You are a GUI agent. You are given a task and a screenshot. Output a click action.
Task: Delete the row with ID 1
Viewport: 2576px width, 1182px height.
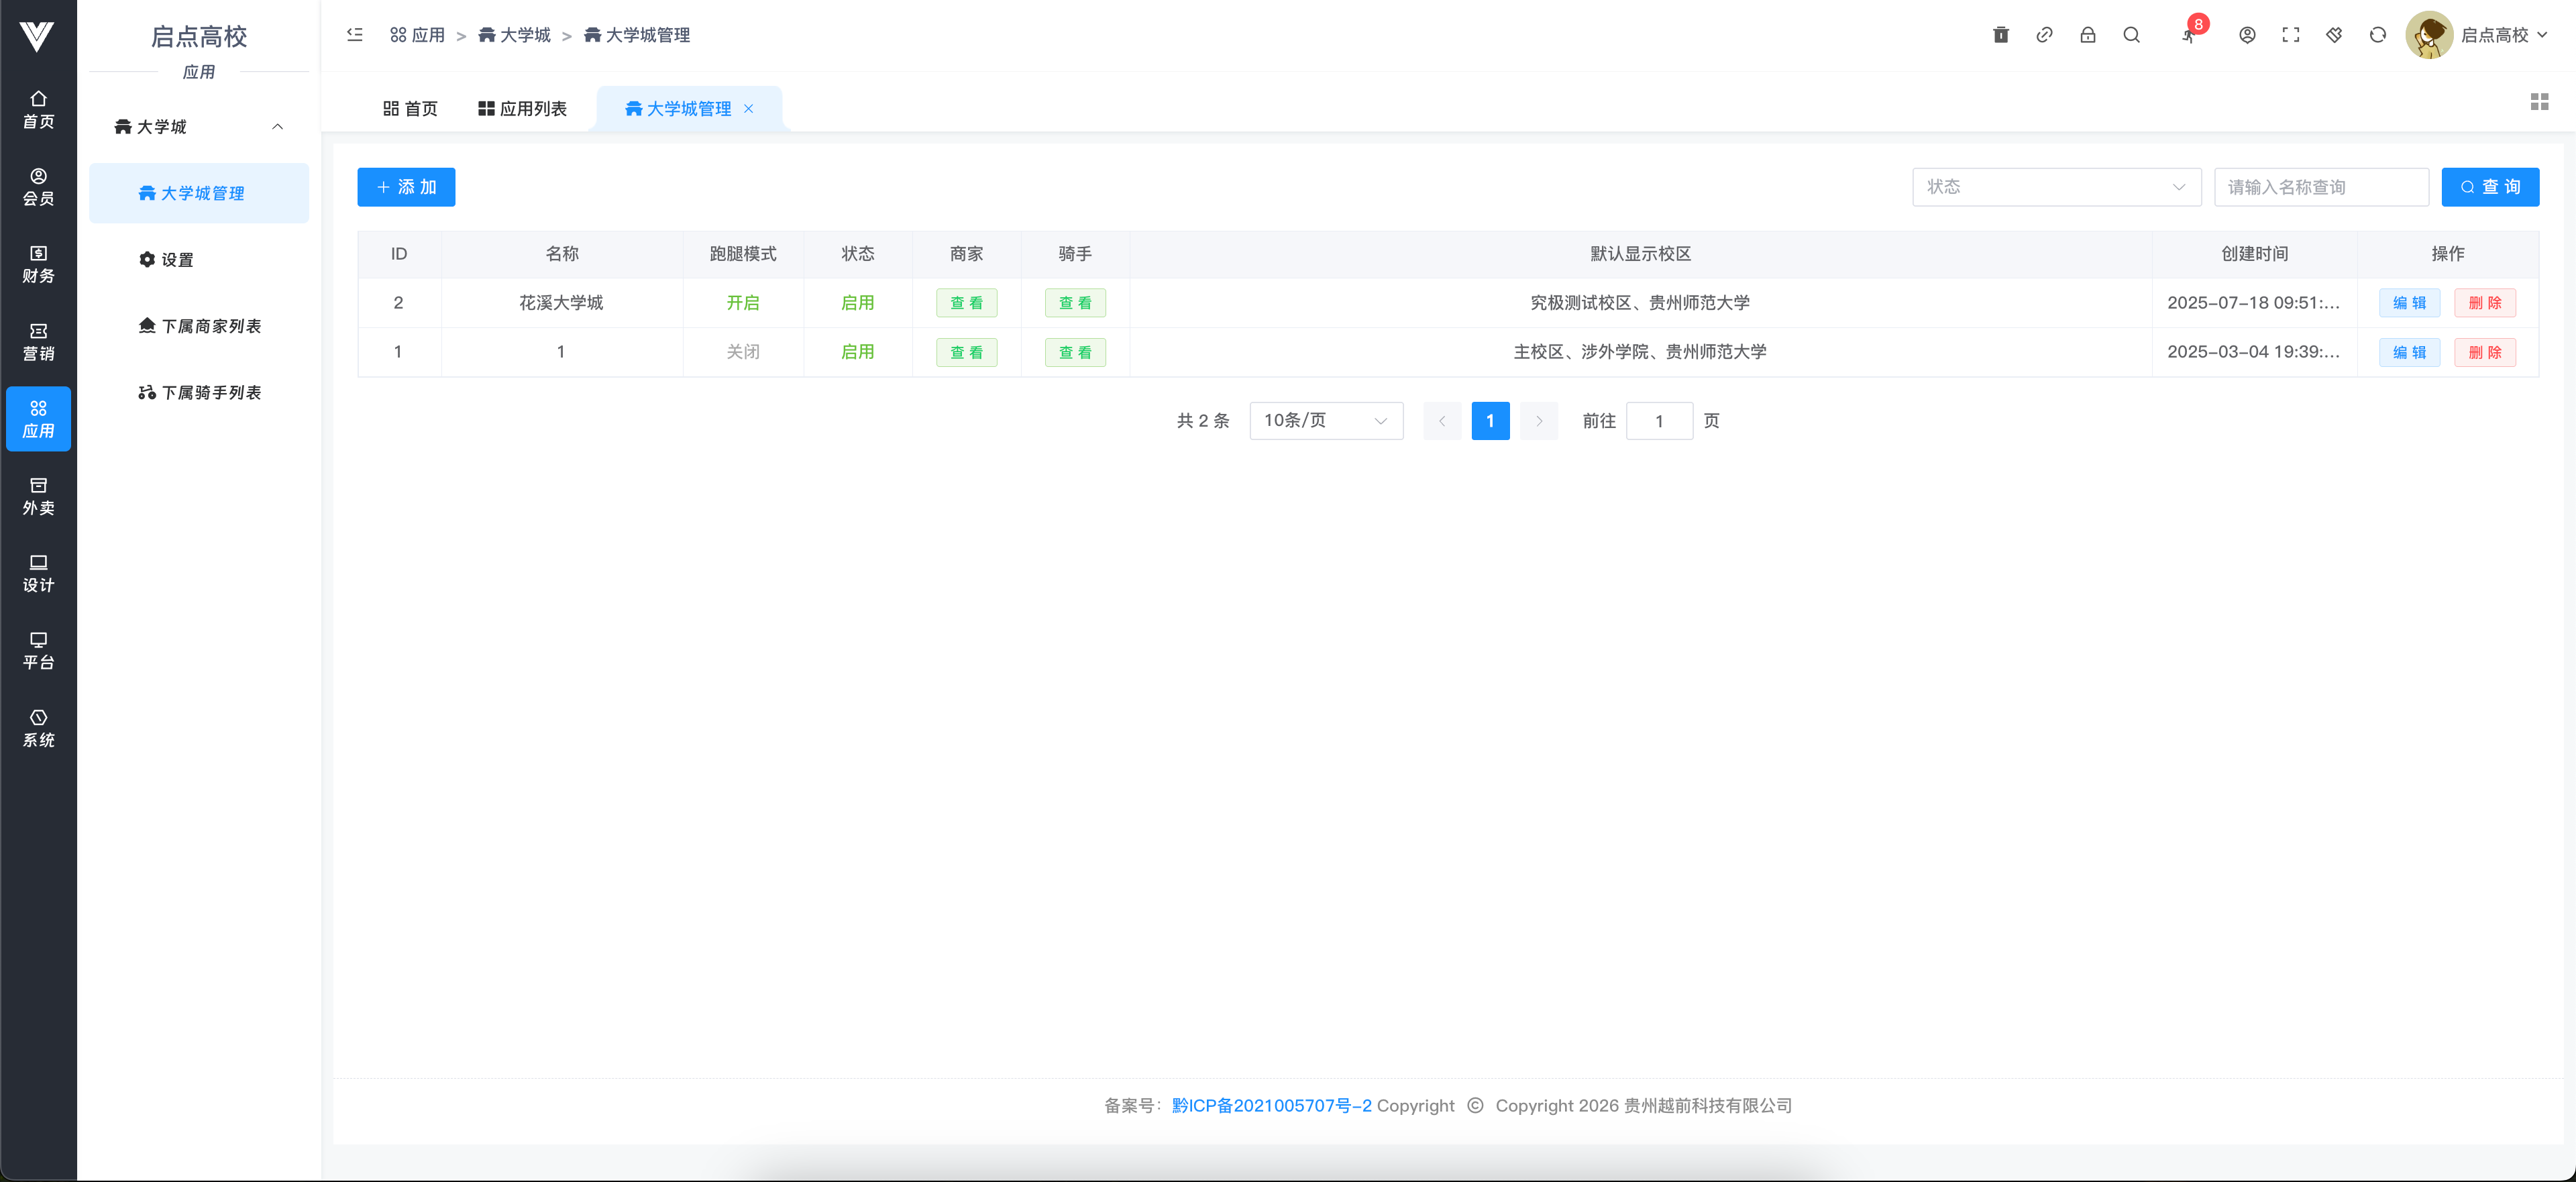[2485, 352]
